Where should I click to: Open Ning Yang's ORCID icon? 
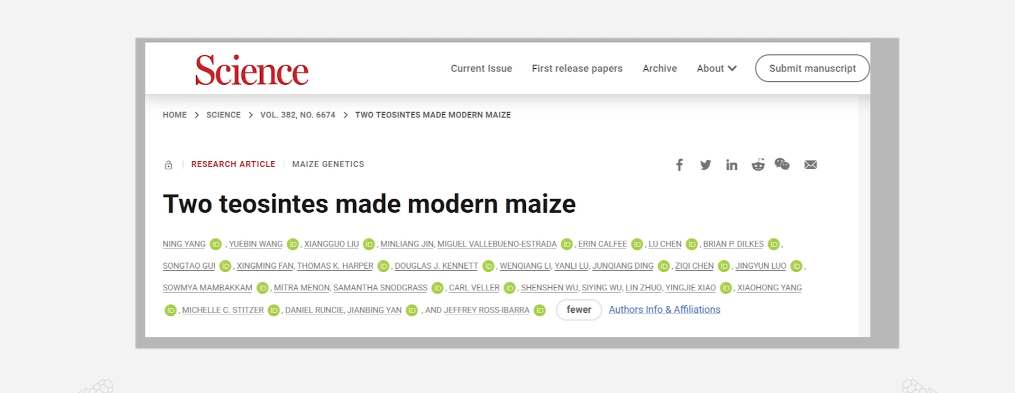216,244
